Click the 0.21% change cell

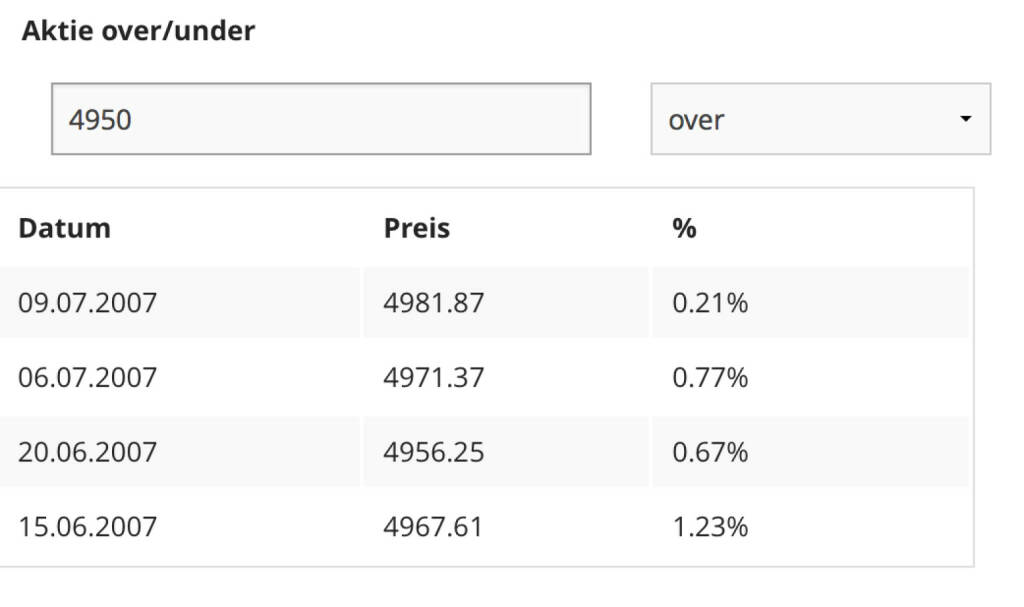tap(710, 302)
